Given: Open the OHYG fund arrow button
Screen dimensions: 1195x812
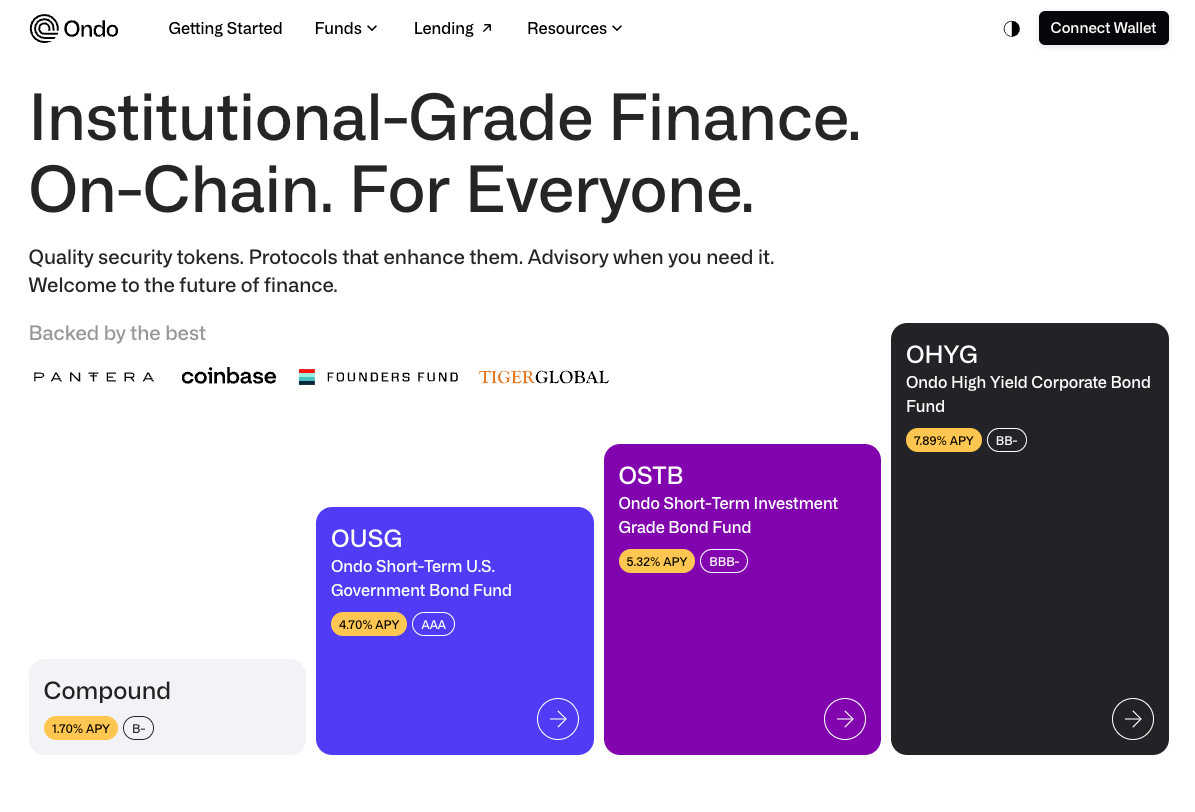Looking at the screenshot, I should (1132, 718).
